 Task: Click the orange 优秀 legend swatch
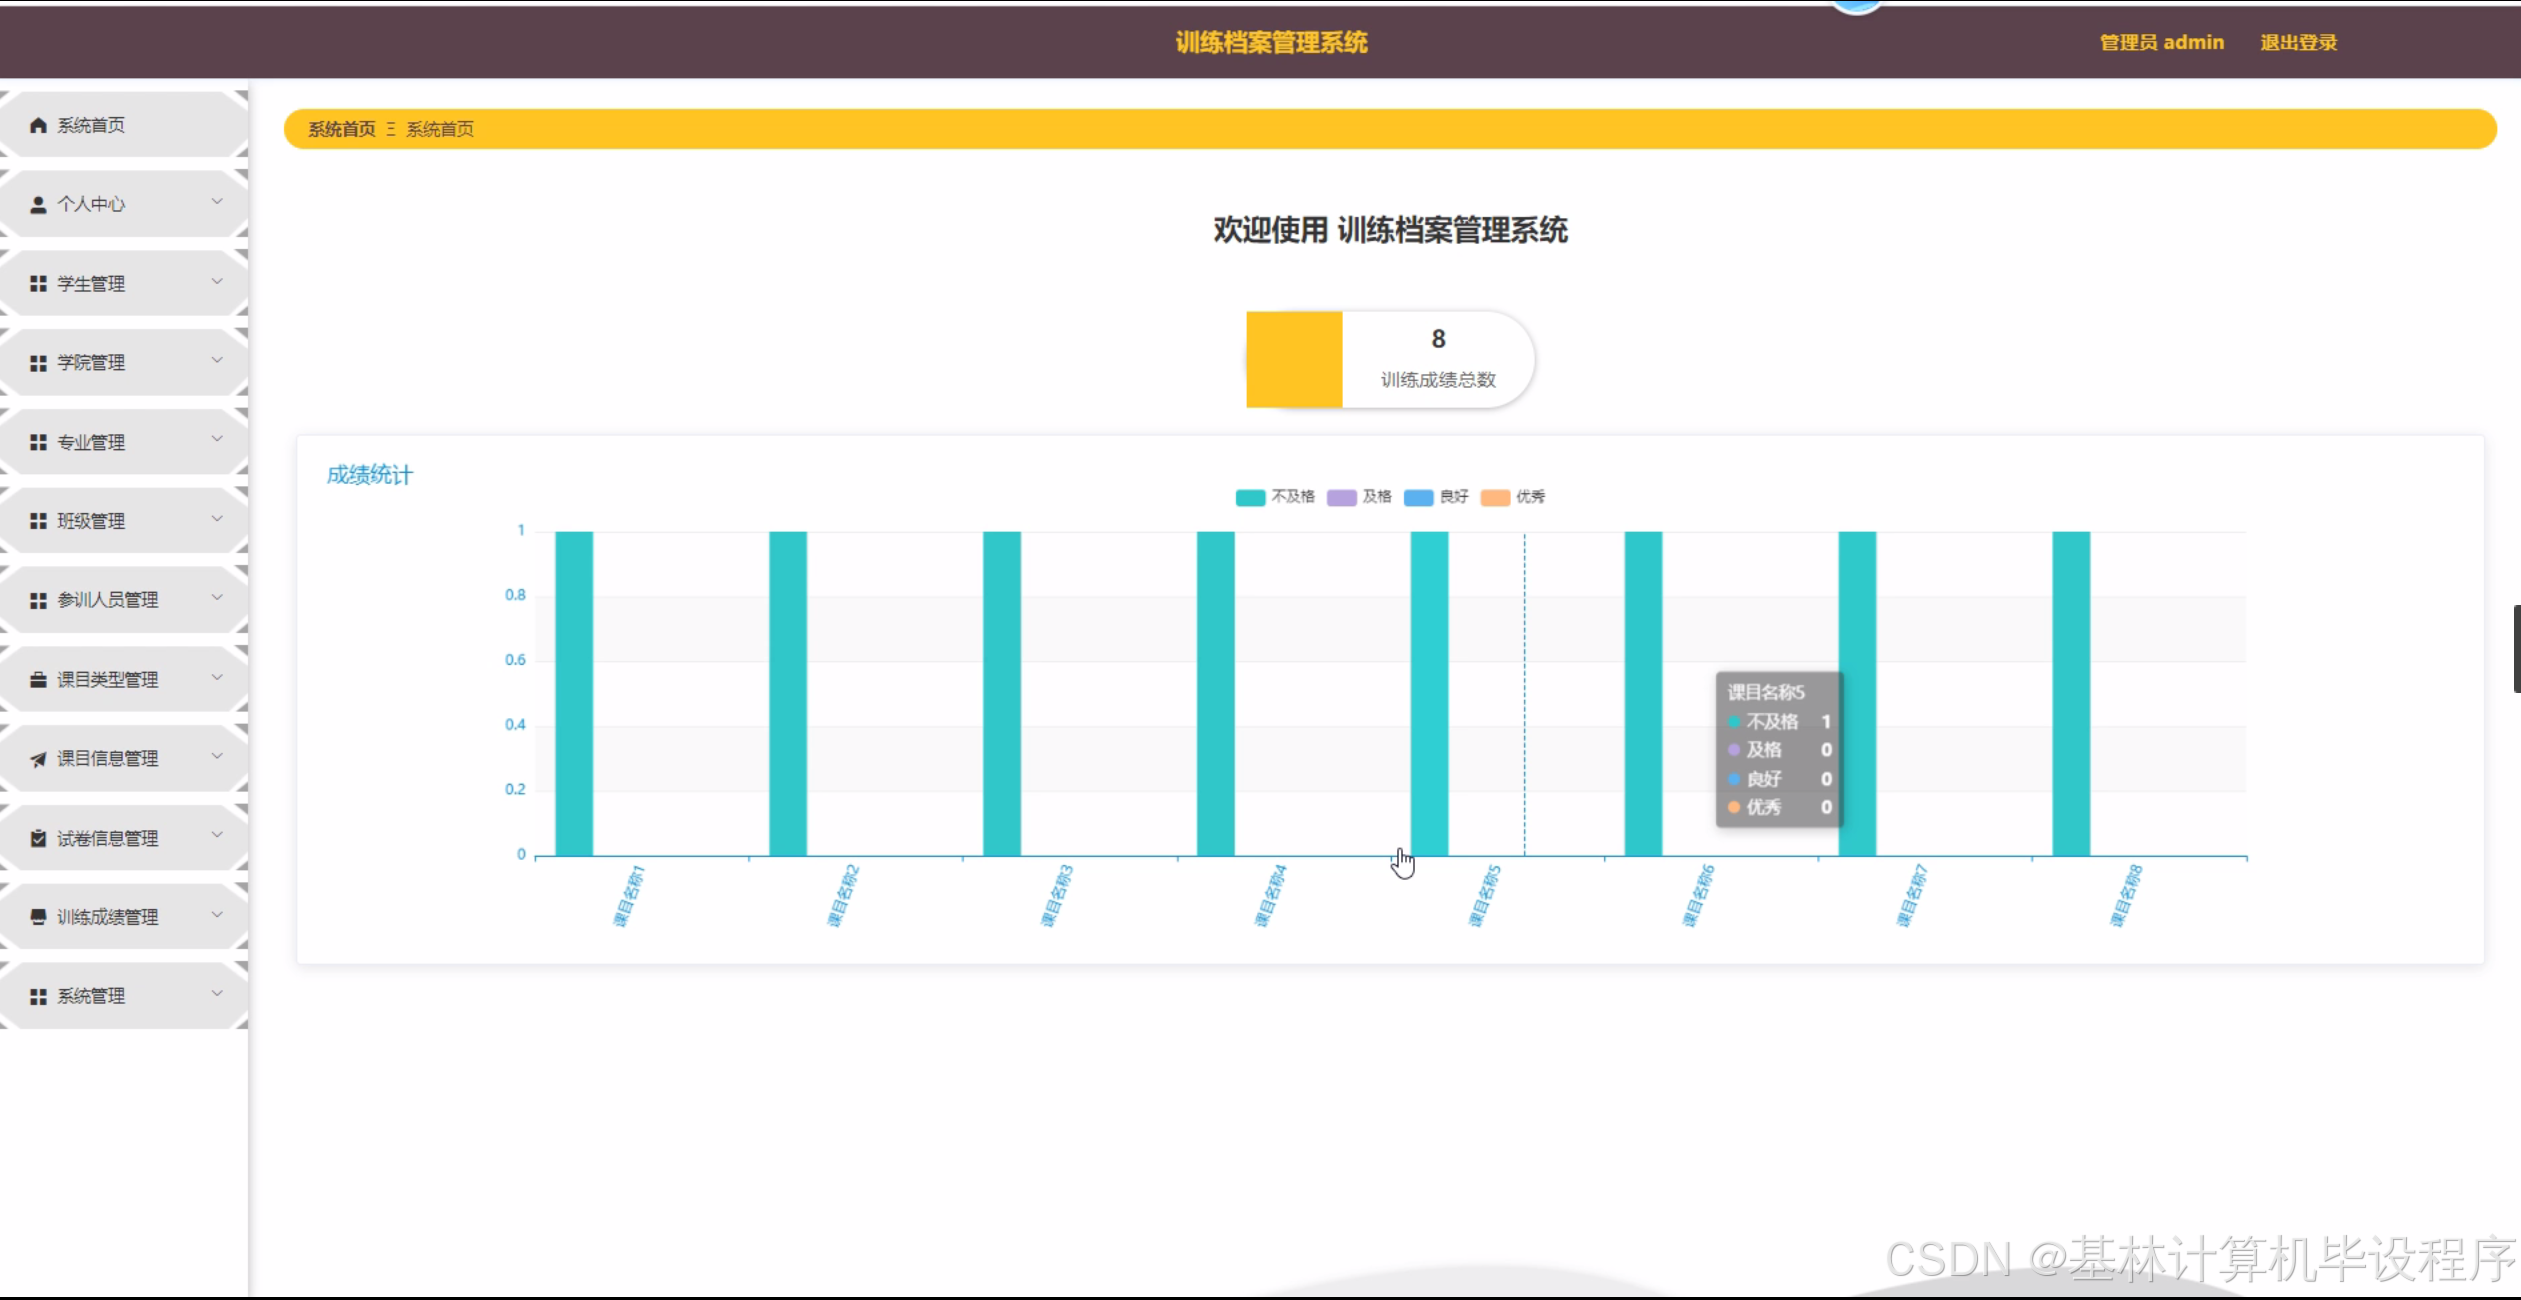click(x=1495, y=498)
